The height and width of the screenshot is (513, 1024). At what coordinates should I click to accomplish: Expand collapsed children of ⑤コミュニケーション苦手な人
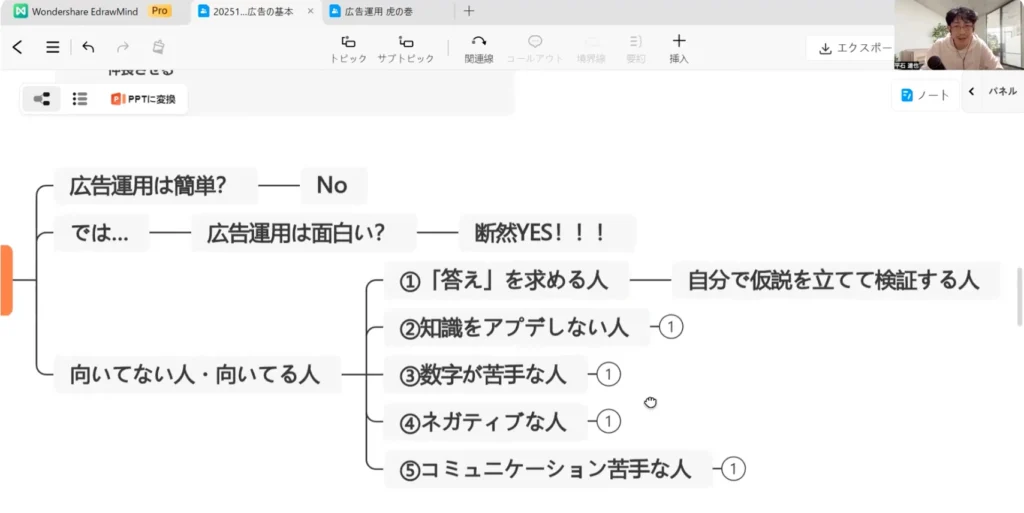(734, 468)
